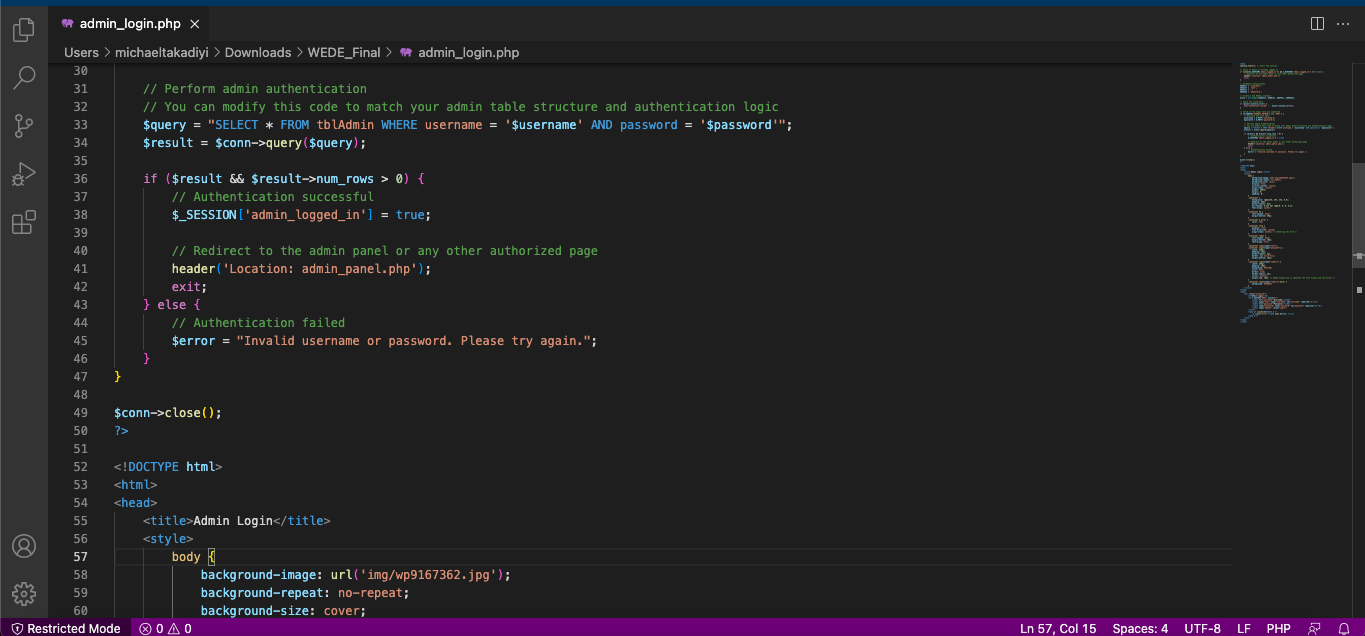The image size is (1365, 636).
Task: Open the Explorer view in activity bar
Action: pyautogui.click(x=24, y=31)
